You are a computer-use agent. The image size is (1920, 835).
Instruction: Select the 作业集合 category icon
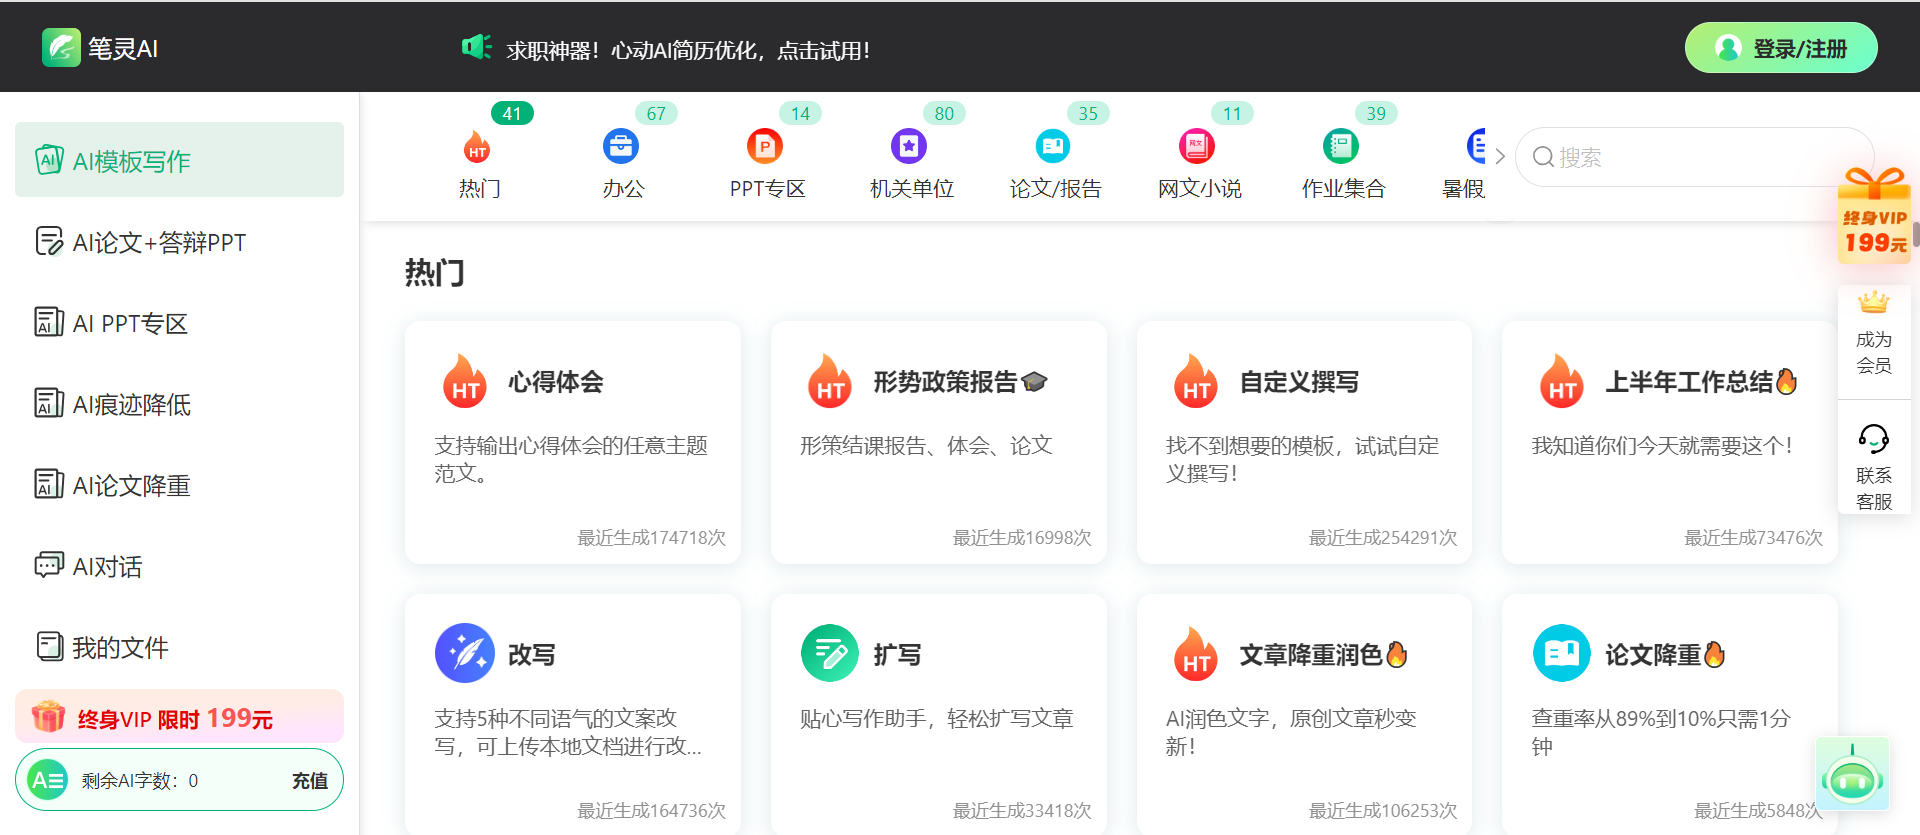point(1341,146)
